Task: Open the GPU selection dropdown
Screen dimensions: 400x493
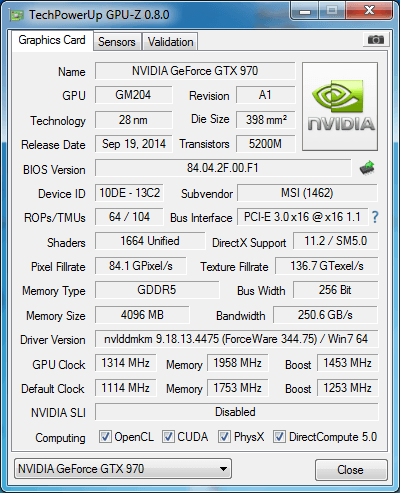Action: point(123,469)
